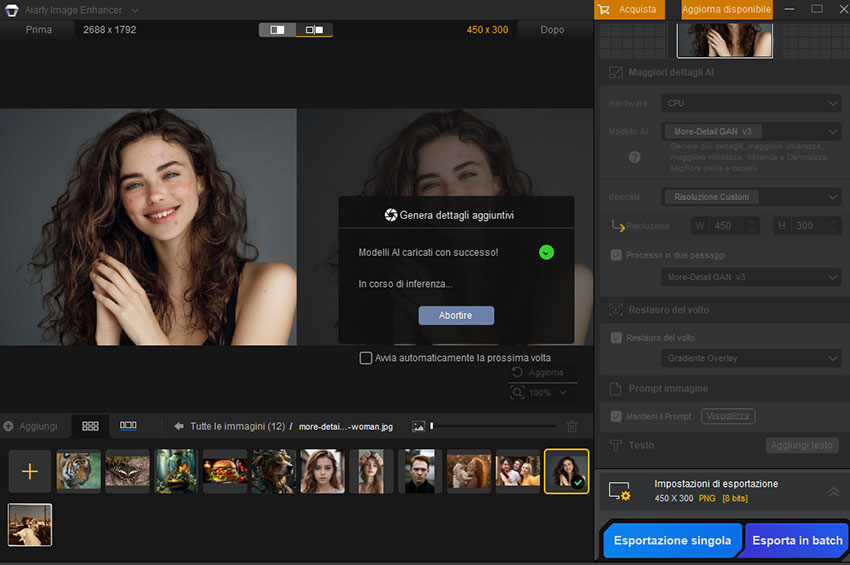This screenshot has width=850, height=565.
Task: Select the vintage photo thumbnail in second row
Action: click(30, 524)
